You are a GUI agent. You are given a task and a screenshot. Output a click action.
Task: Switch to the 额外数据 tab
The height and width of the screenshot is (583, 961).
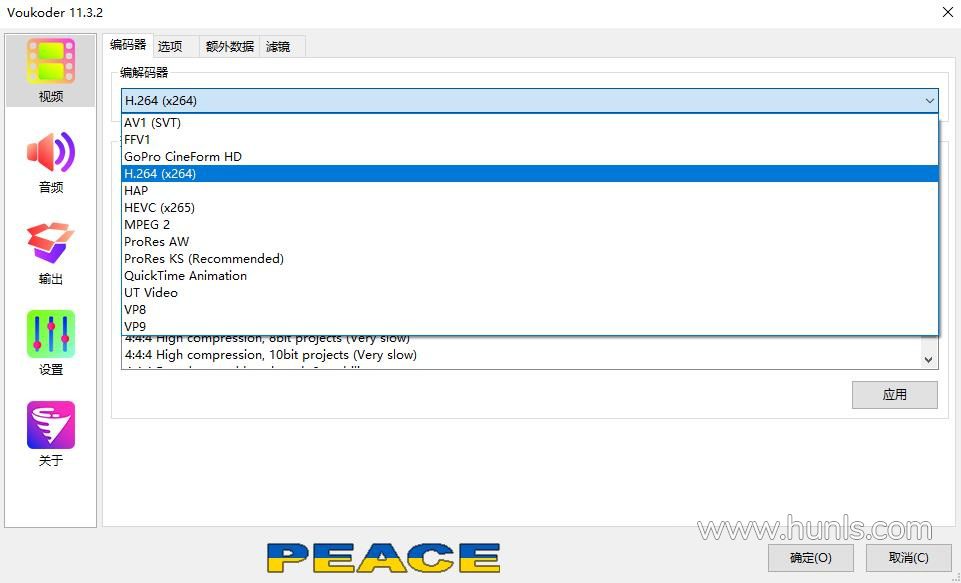[230, 47]
